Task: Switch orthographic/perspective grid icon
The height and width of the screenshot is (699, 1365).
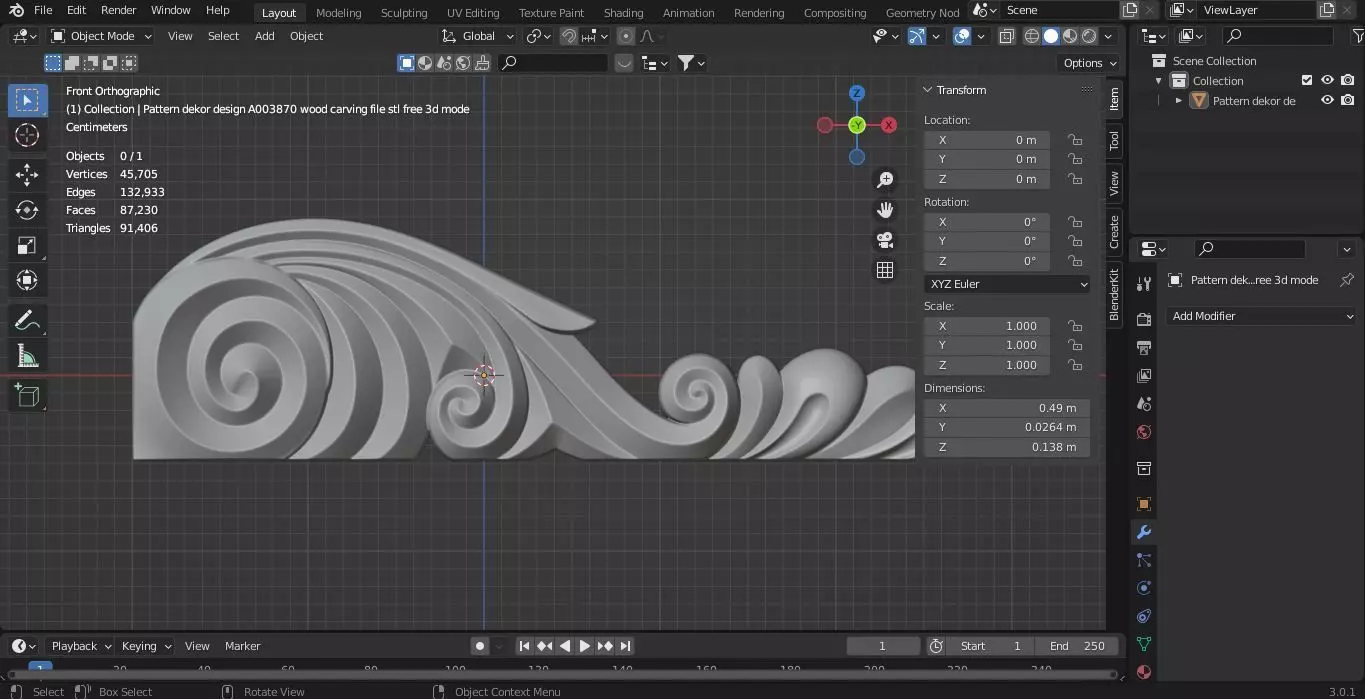Action: (x=885, y=270)
